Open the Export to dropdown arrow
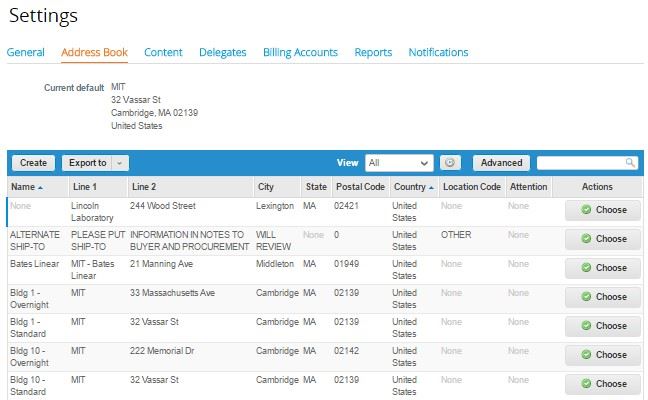Image resolution: width=648 pixels, height=400 pixels. 120,163
